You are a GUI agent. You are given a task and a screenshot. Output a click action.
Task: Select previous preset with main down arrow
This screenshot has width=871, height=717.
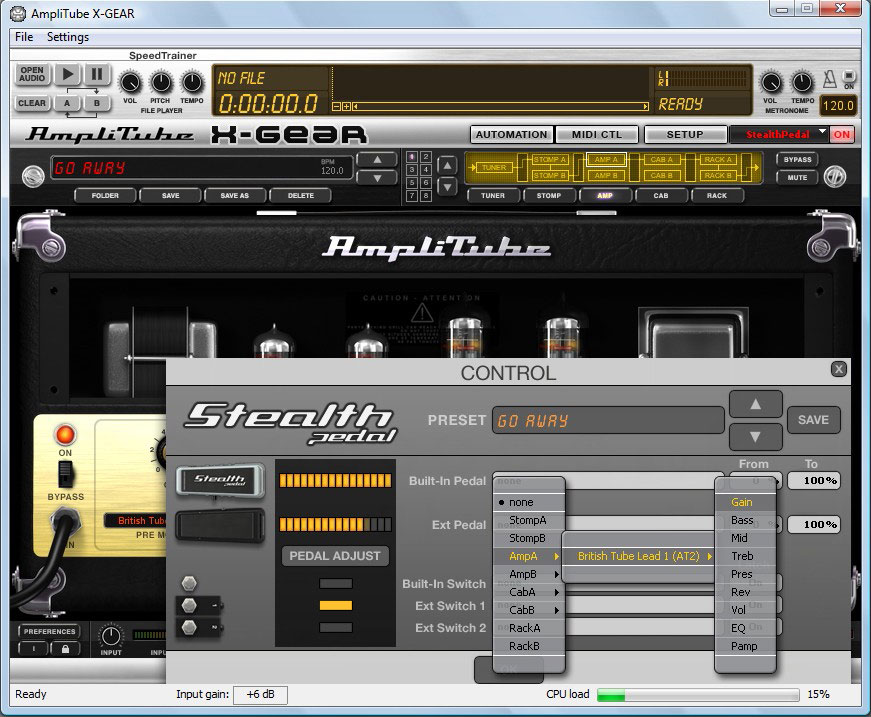(377, 178)
